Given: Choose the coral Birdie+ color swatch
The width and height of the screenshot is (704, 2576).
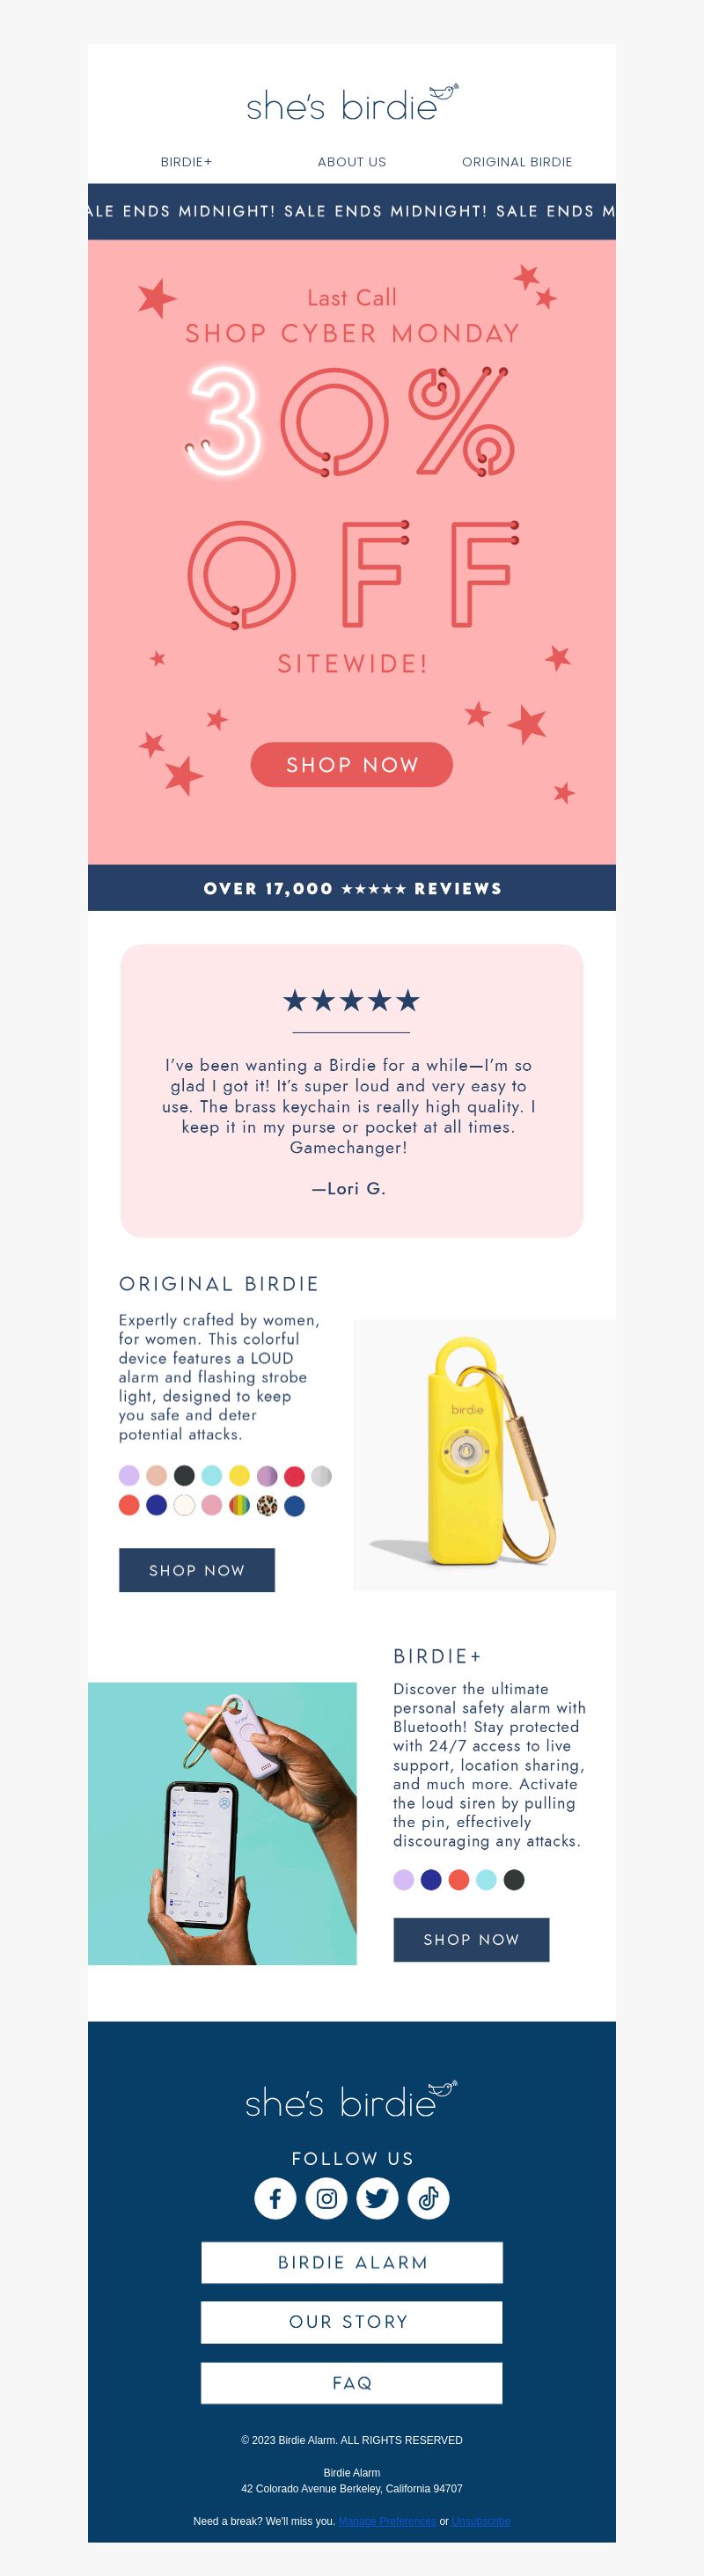Looking at the screenshot, I should (x=459, y=1879).
